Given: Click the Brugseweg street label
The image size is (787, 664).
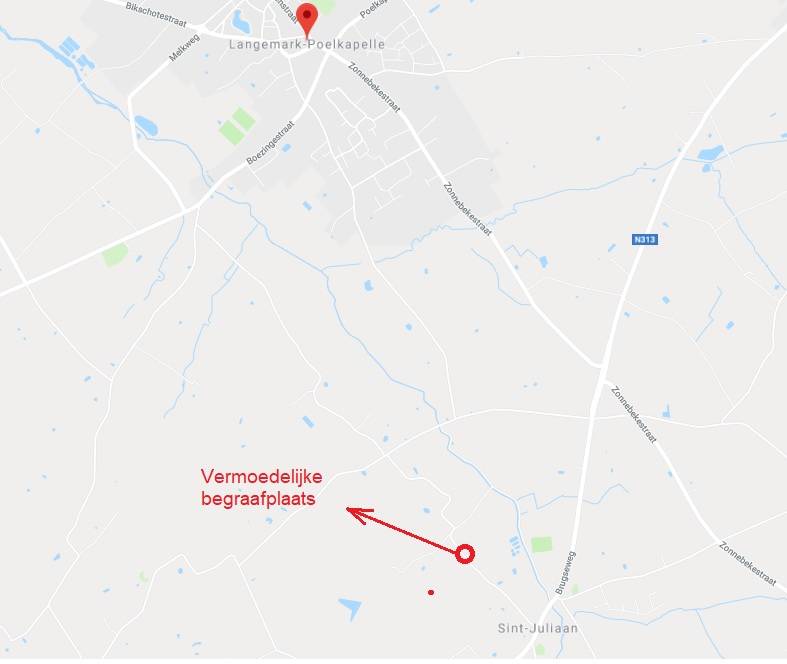Looking at the screenshot, I should (x=566, y=573).
